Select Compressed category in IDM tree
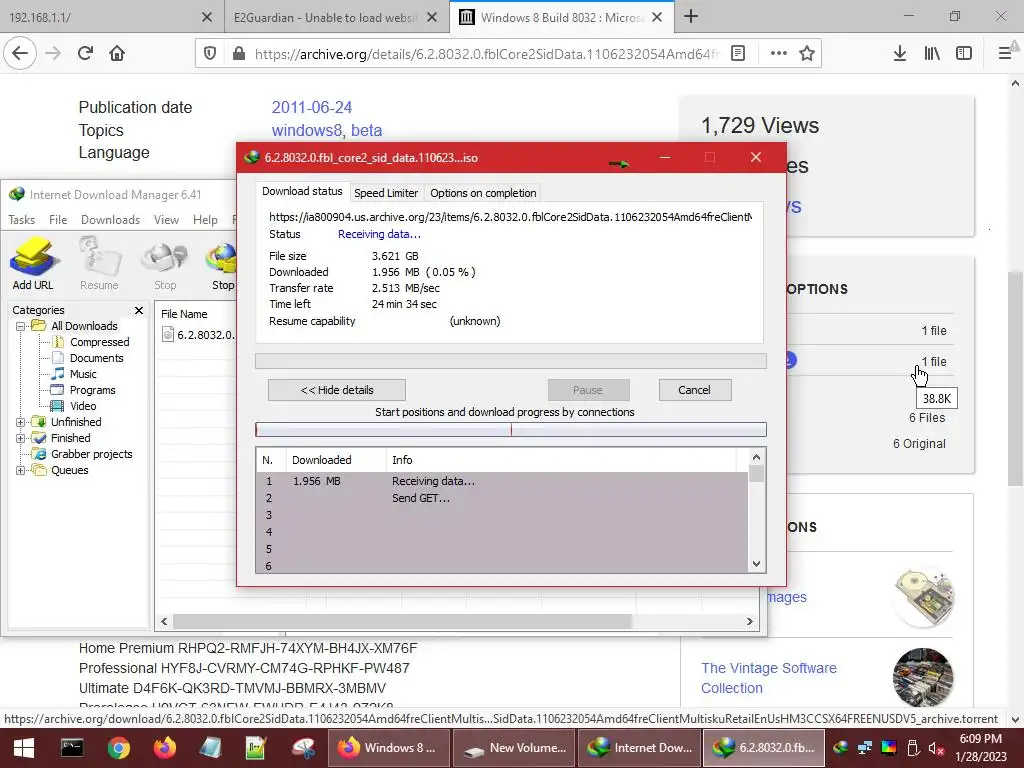Viewport: 1024px width, 768px height. [x=99, y=342]
